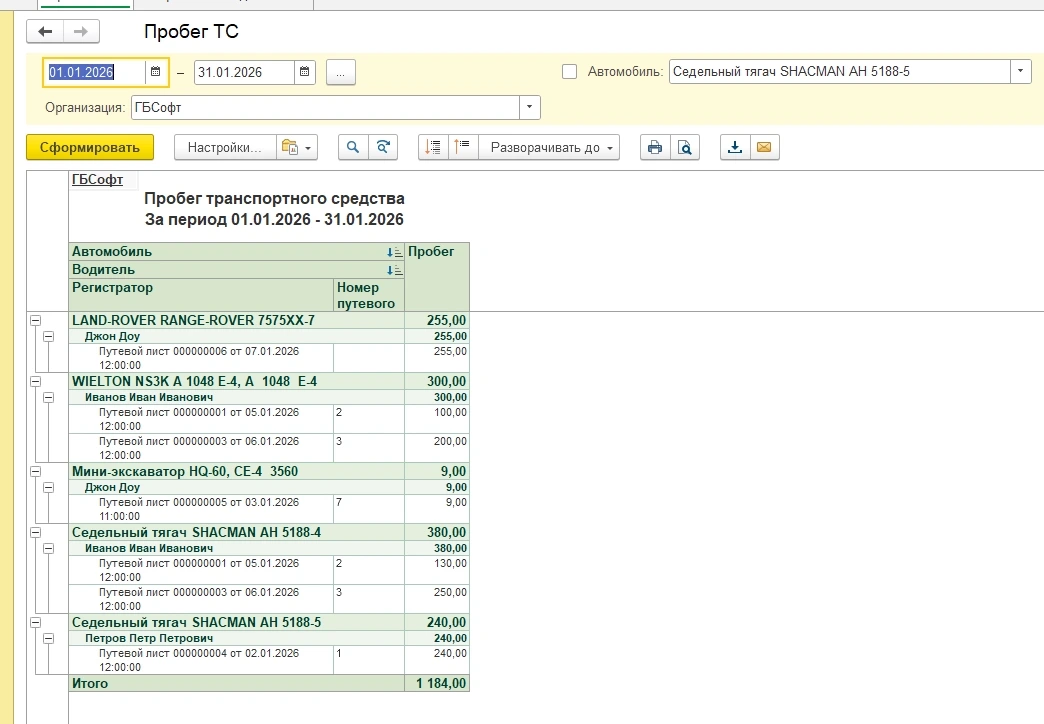The image size is (1044, 724).
Task: Collapse the Петров Петр Петрович driver group
Action: coord(49,637)
